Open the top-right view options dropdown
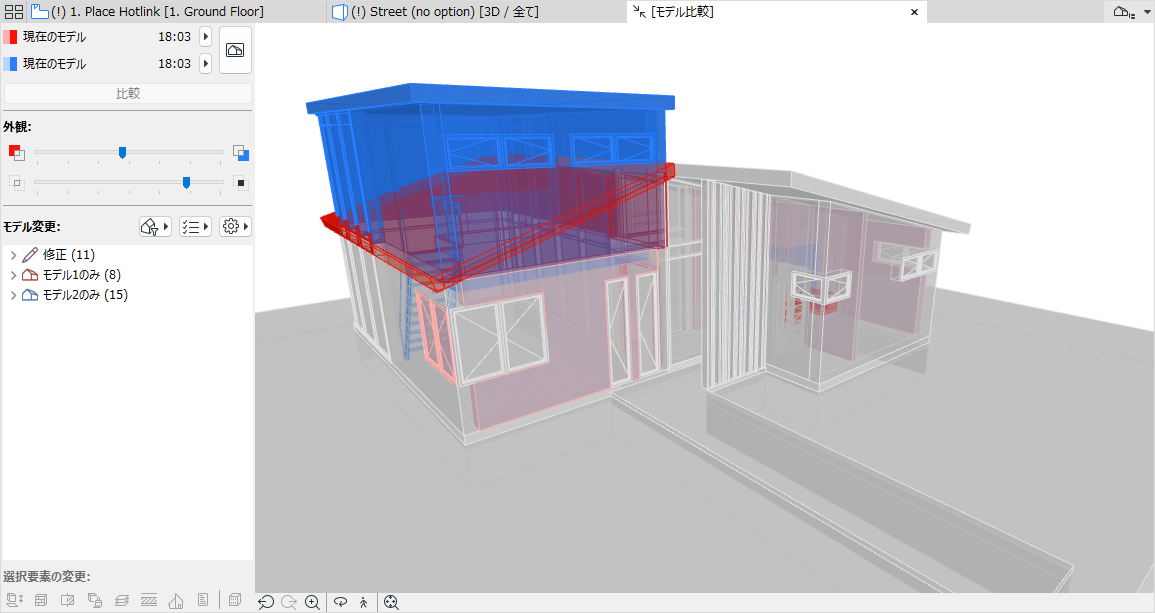 pyautogui.click(x=1128, y=12)
